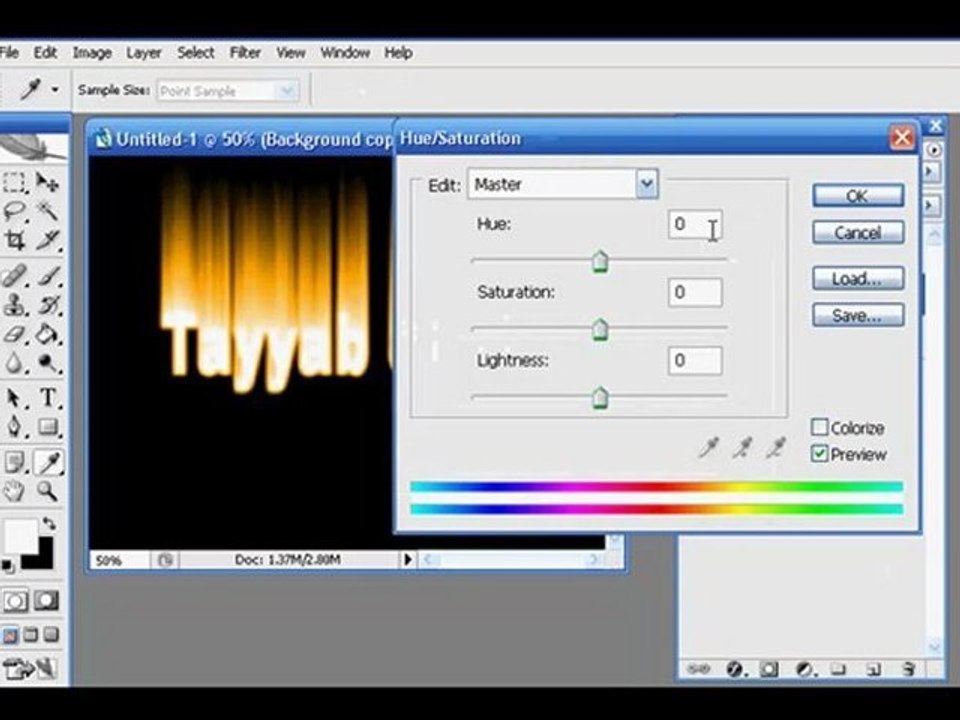Image resolution: width=960 pixels, height=720 pixels.
Task: Select the Zoom magnifier tool
Action: (x=47, y=490)
